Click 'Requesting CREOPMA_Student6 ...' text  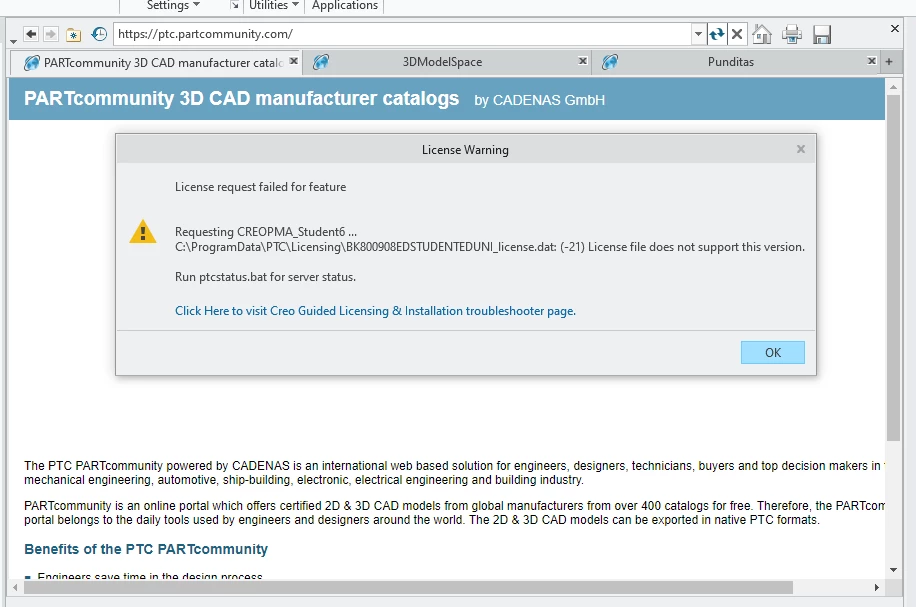tap(266, 232)
